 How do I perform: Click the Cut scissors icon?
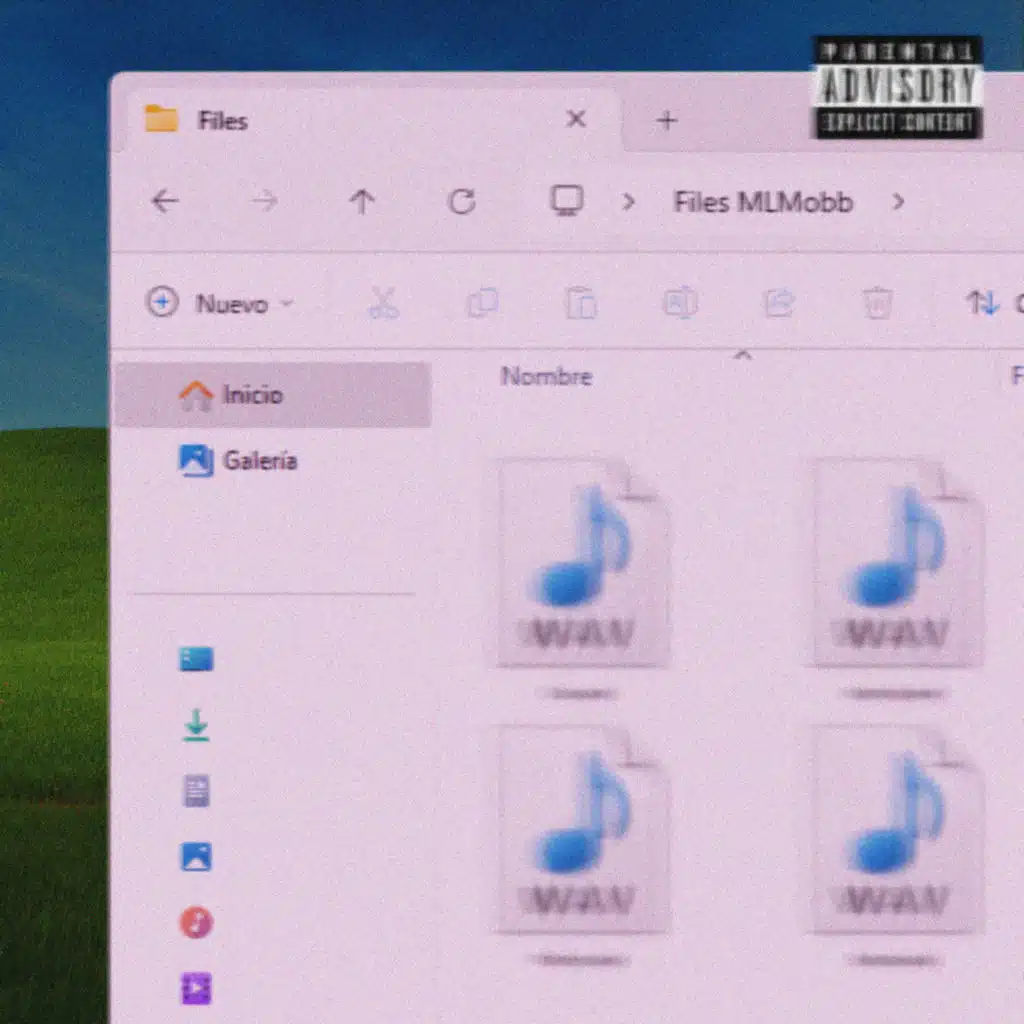tap(383, 303)
